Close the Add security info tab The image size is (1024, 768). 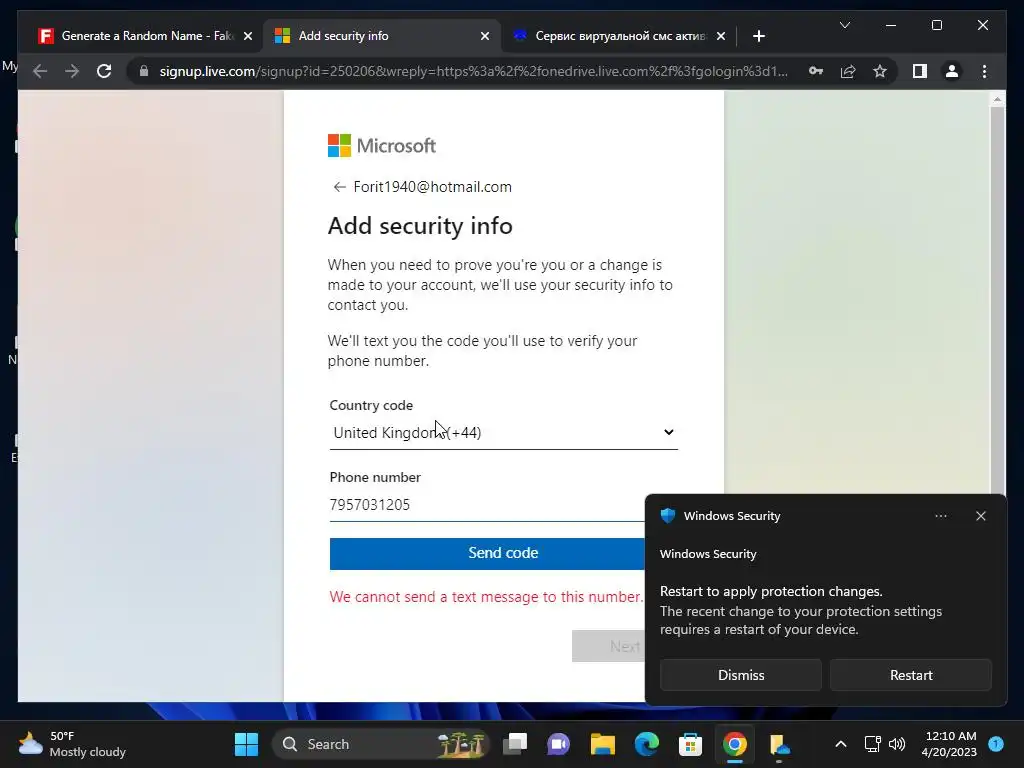(x=485, y=36)
